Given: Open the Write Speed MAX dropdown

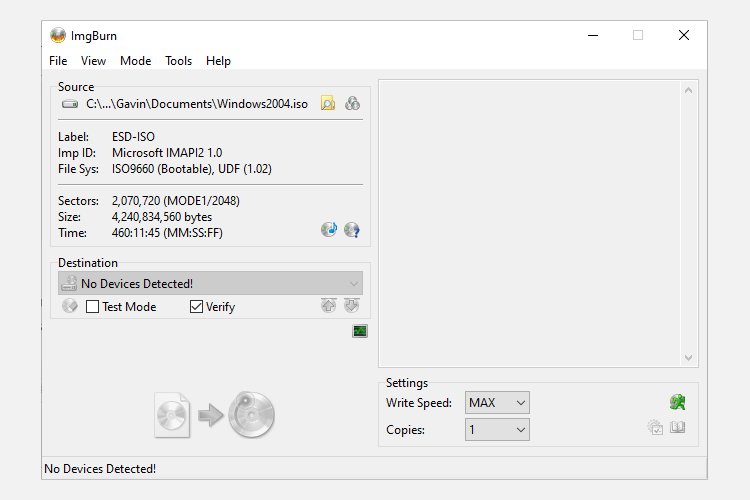Looking at the screenshot, I should [x=497, y=403].
